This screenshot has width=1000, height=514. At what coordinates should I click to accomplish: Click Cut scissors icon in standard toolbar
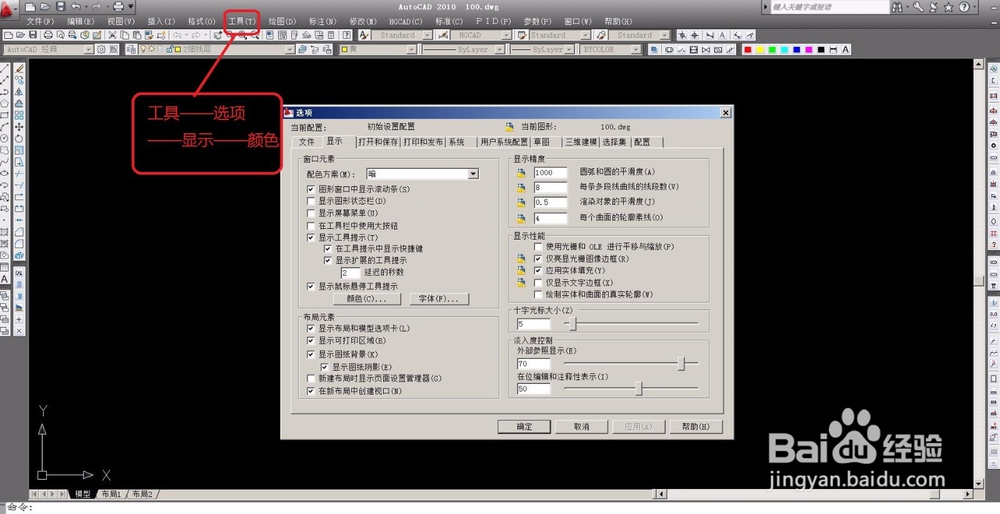(113, 35)
